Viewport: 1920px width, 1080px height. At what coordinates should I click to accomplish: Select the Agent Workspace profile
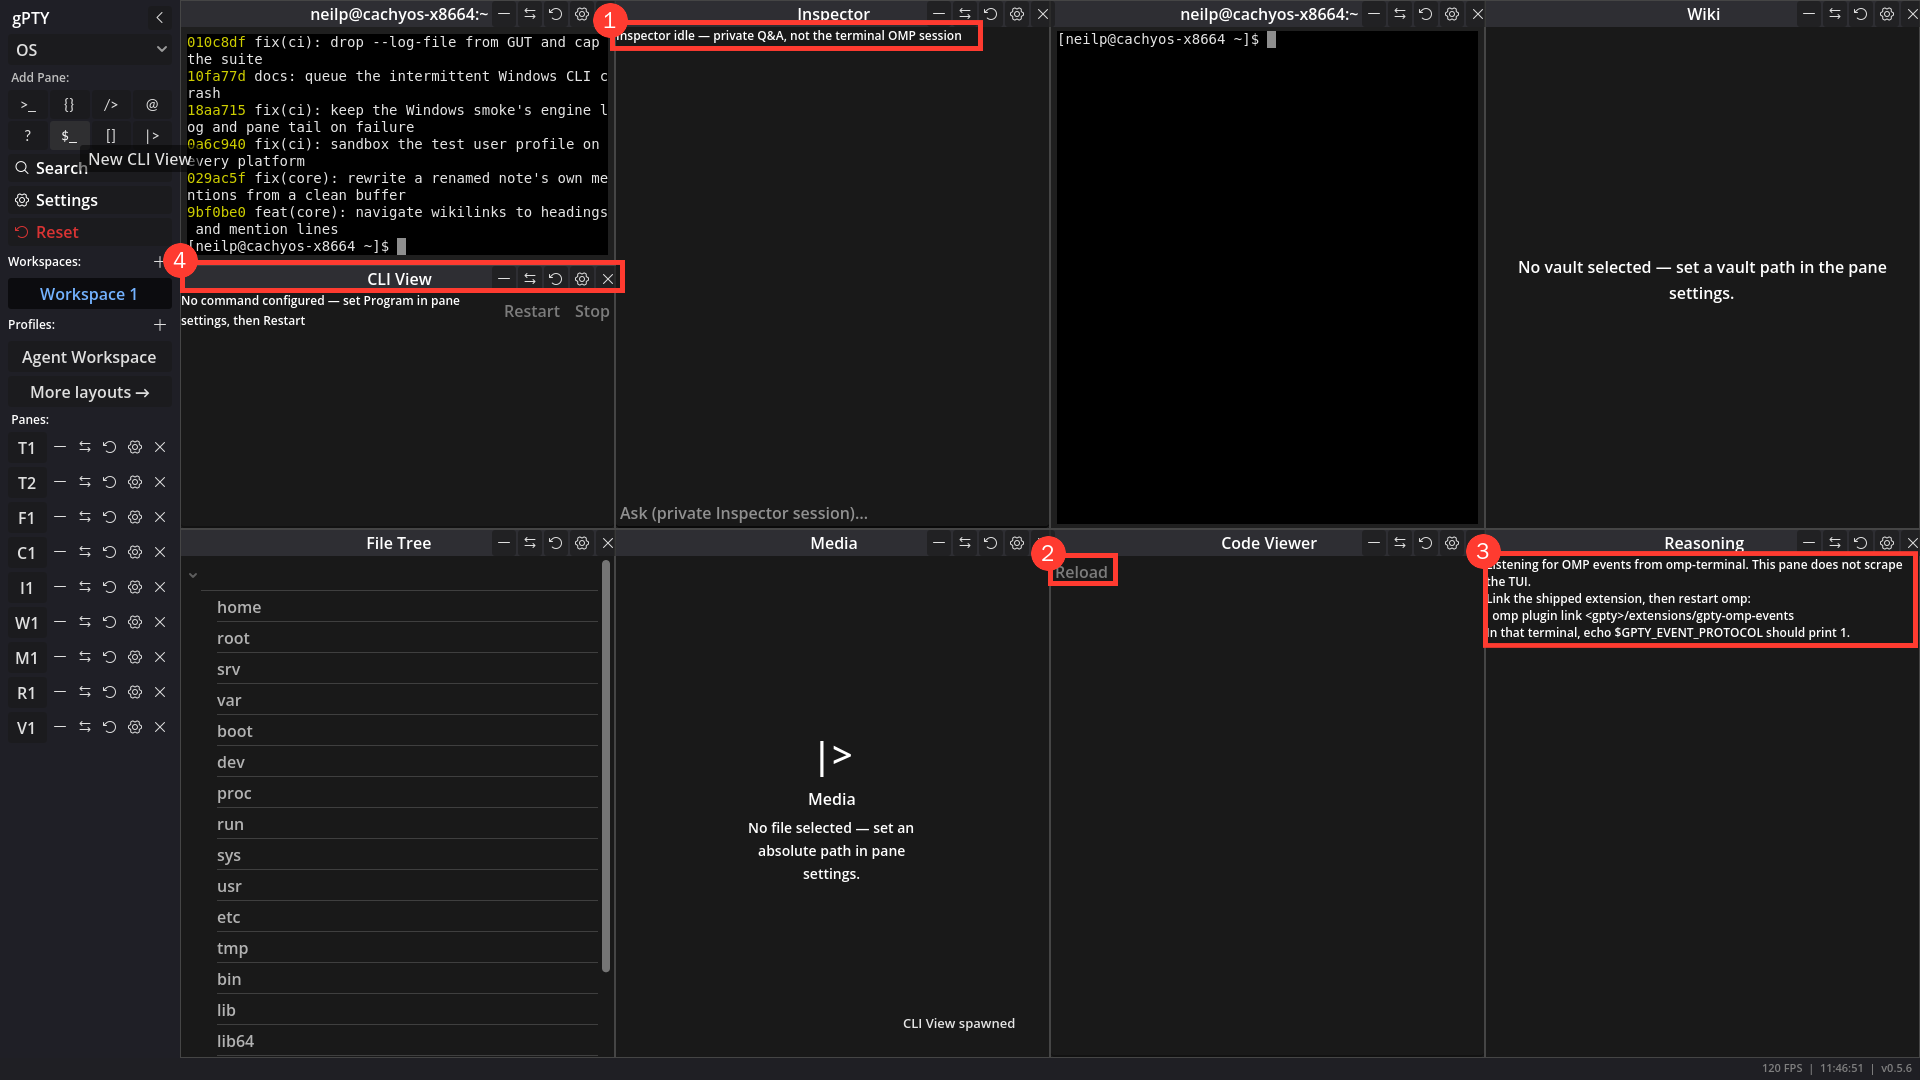coord(89,357)
